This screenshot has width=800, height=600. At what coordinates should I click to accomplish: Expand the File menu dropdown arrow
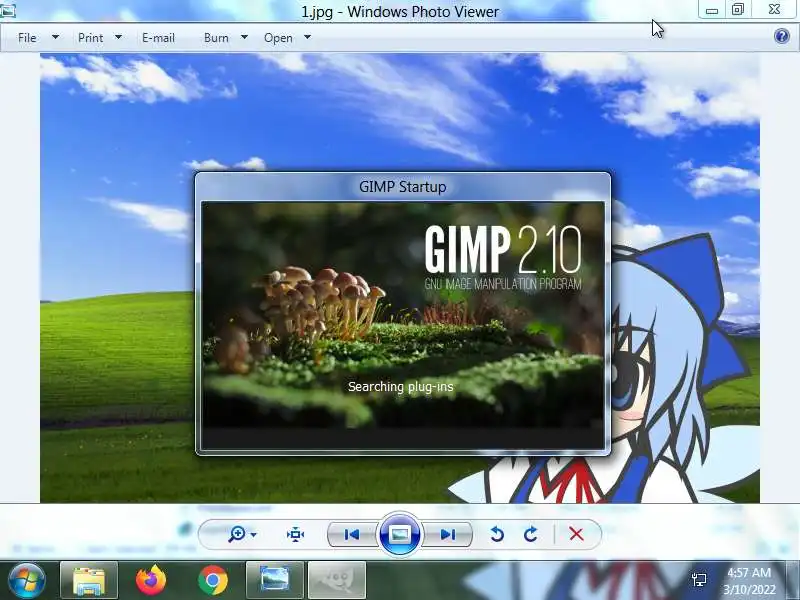click(55, 37)
